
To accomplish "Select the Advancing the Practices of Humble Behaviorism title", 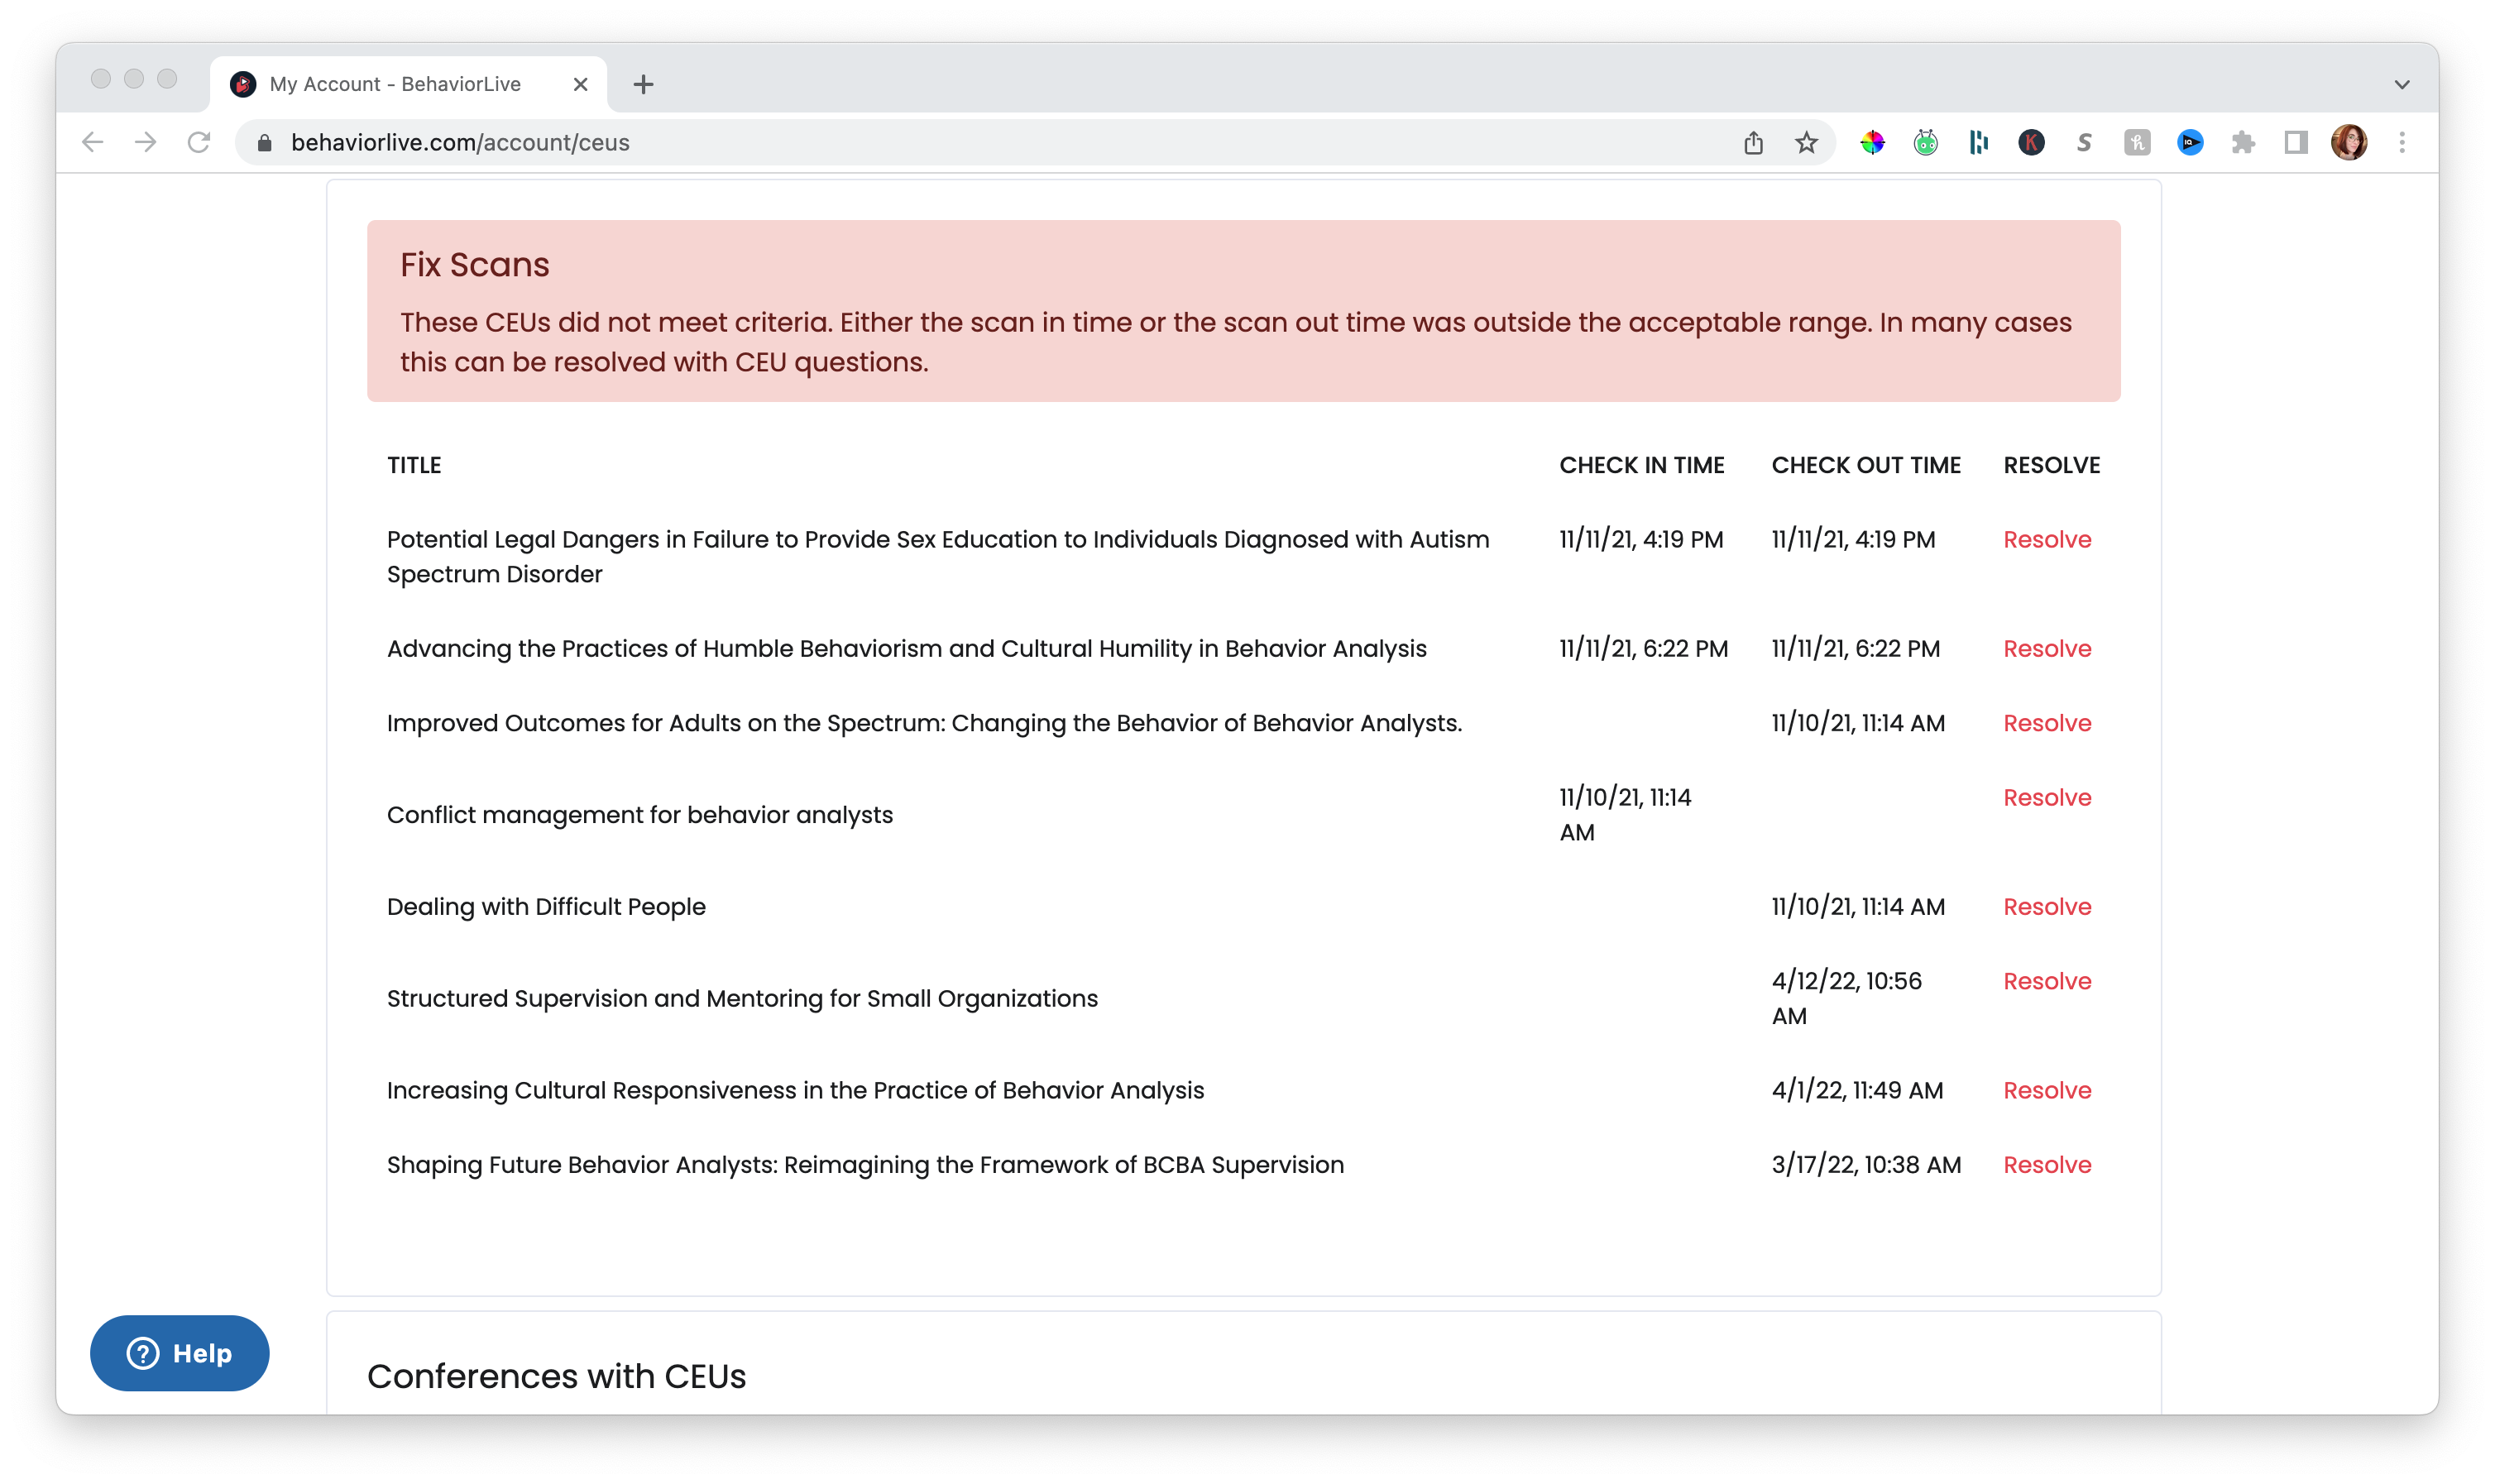I will (906, 648).
